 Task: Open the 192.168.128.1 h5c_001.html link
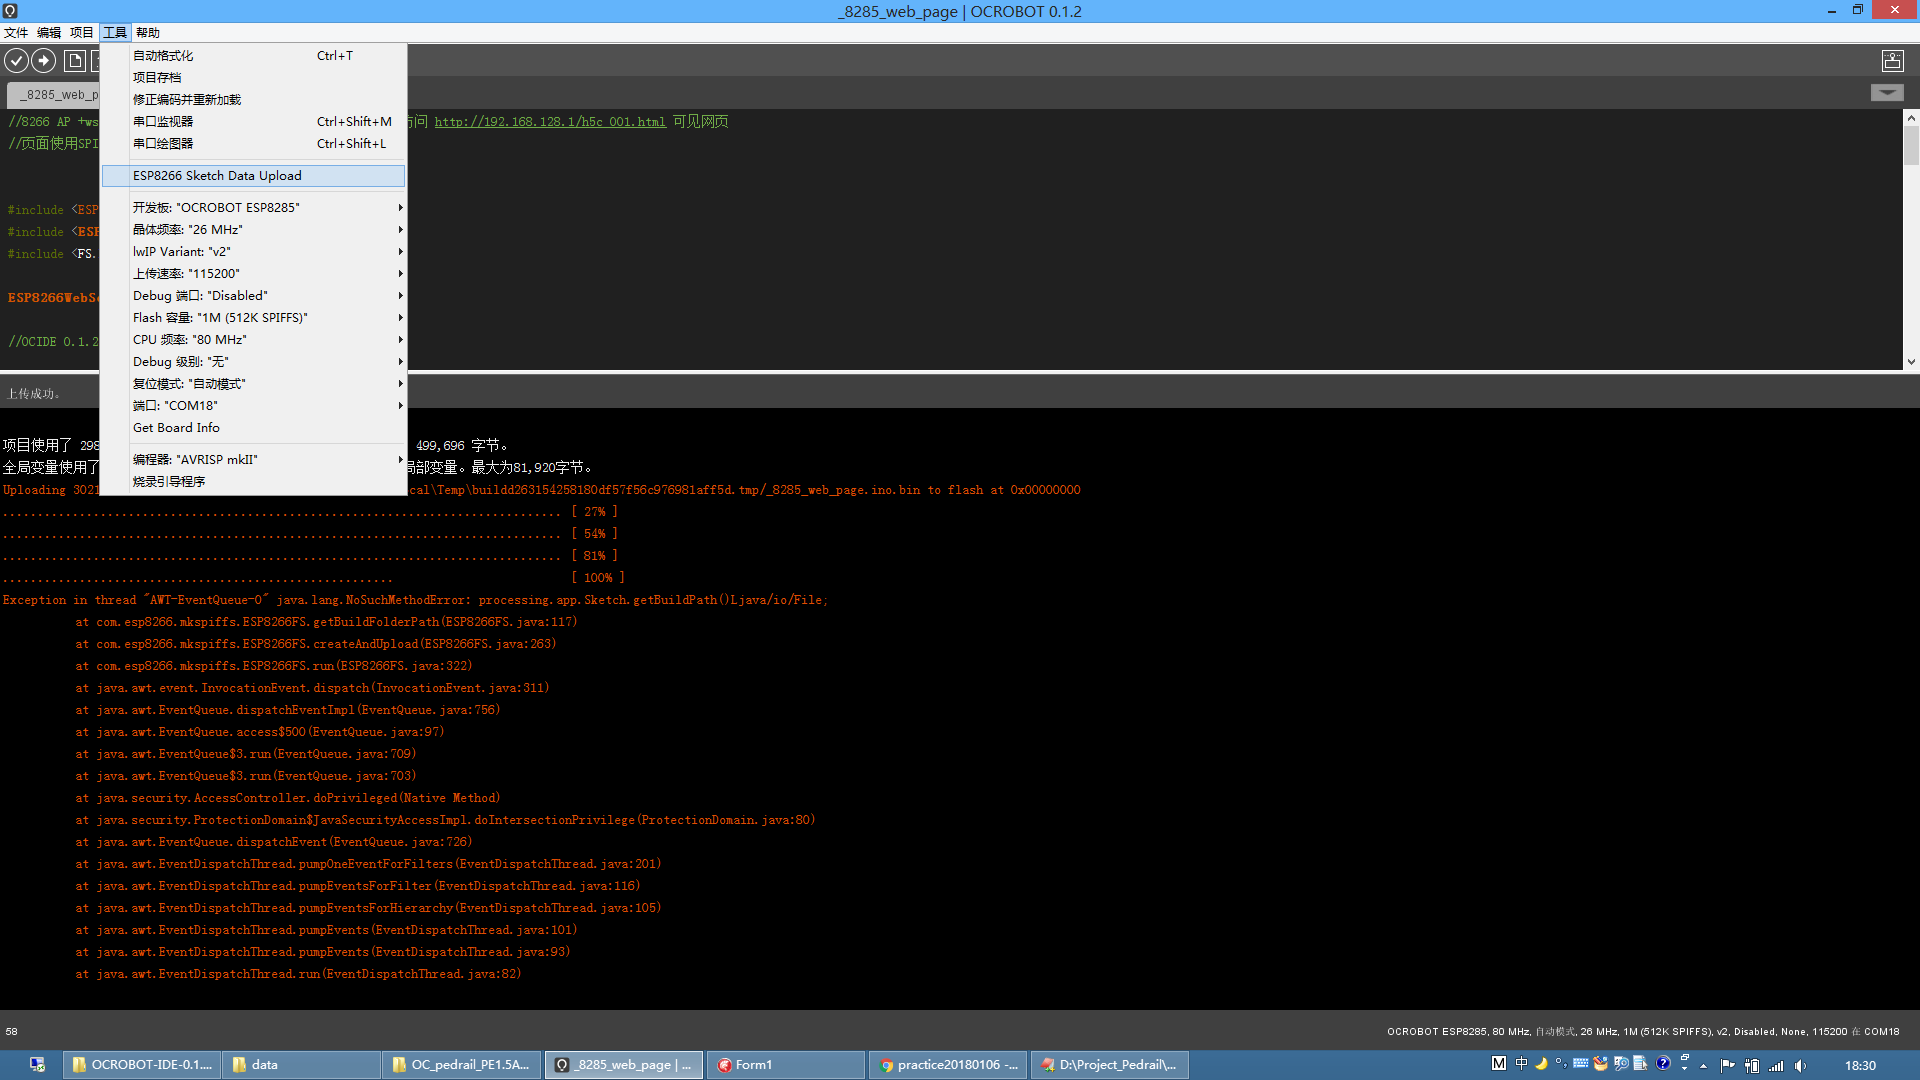click(550, 122)
